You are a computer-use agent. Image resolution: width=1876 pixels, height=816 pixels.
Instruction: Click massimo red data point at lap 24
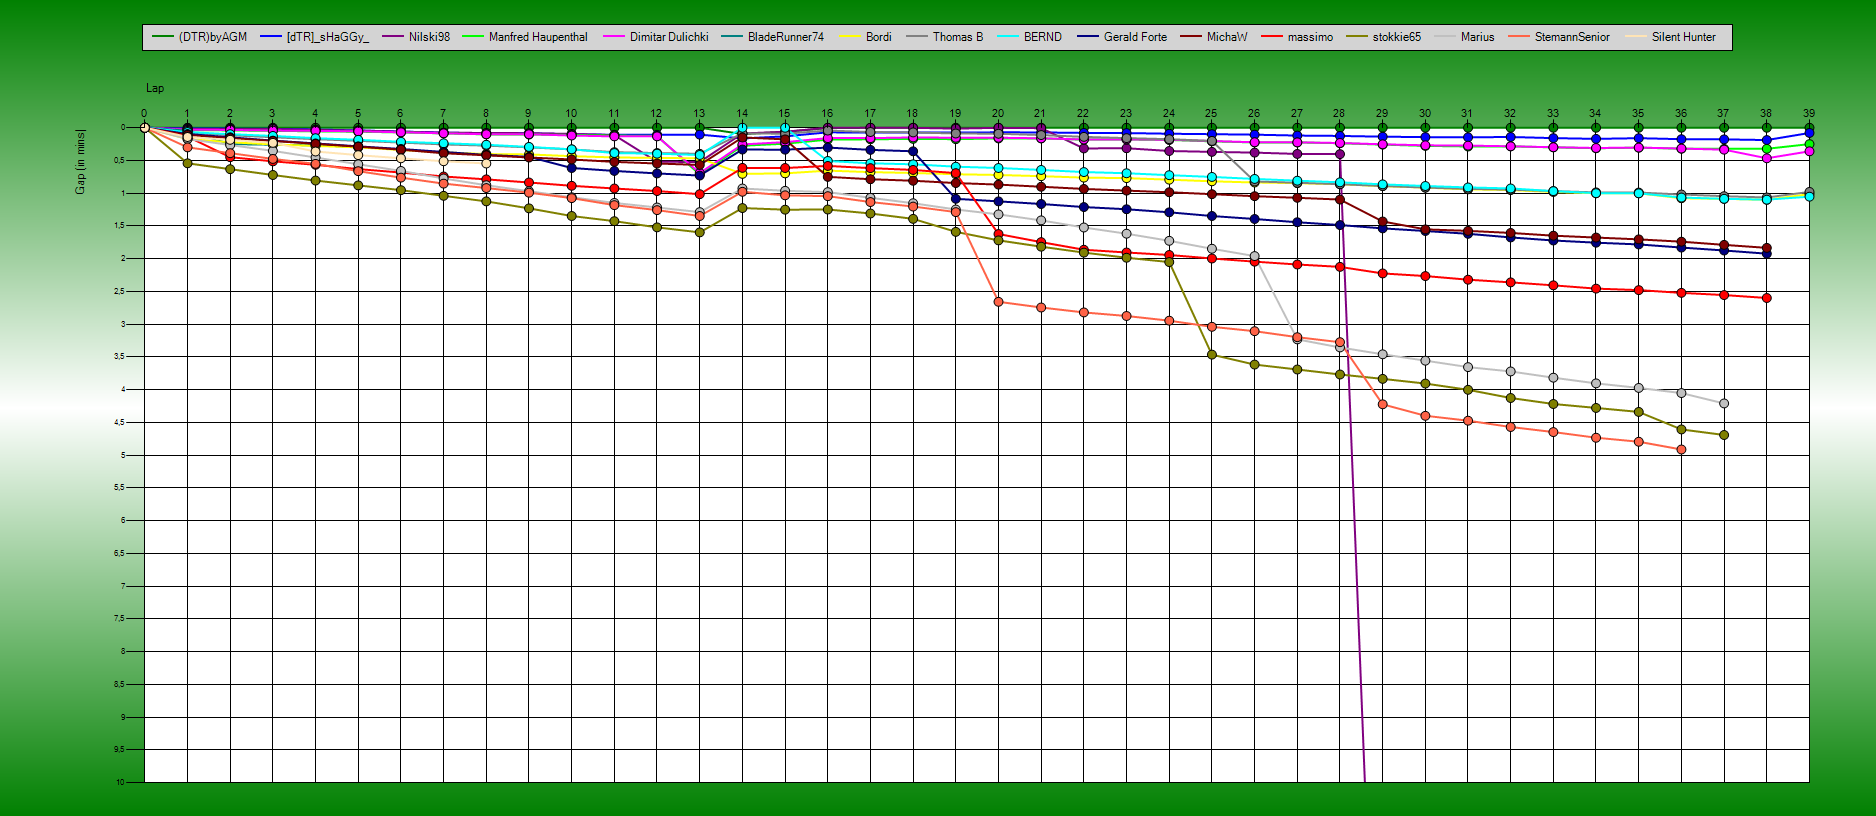tap(1169, 255)
